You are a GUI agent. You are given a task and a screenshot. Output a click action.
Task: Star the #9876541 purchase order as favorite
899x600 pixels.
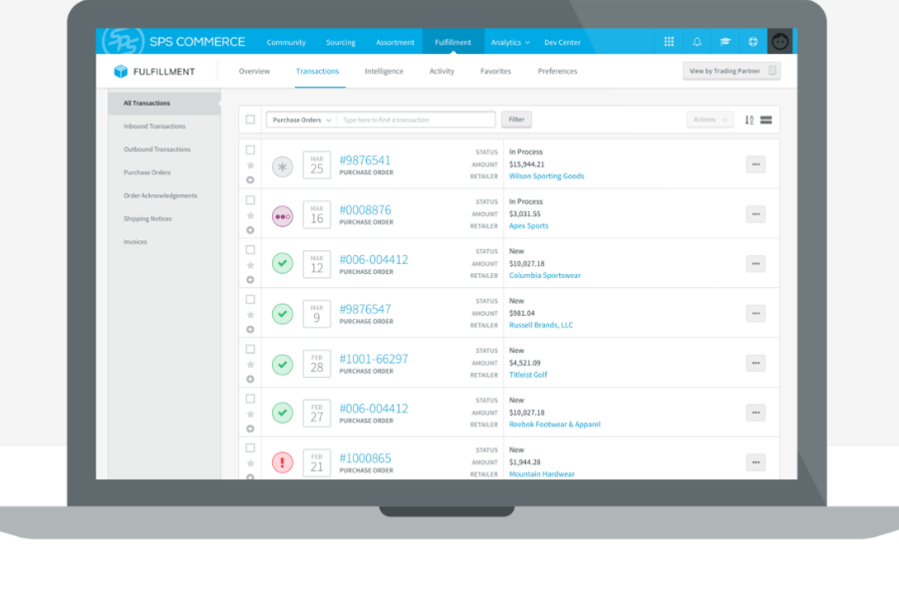pyautogui.click(x=250, y=166)
